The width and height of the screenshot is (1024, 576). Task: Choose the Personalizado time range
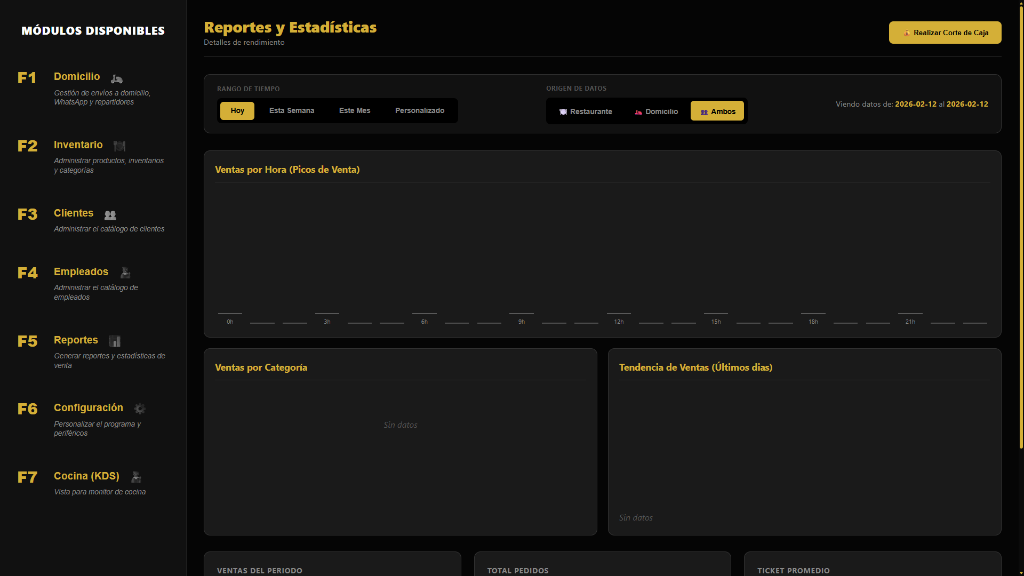coord(420,111)
